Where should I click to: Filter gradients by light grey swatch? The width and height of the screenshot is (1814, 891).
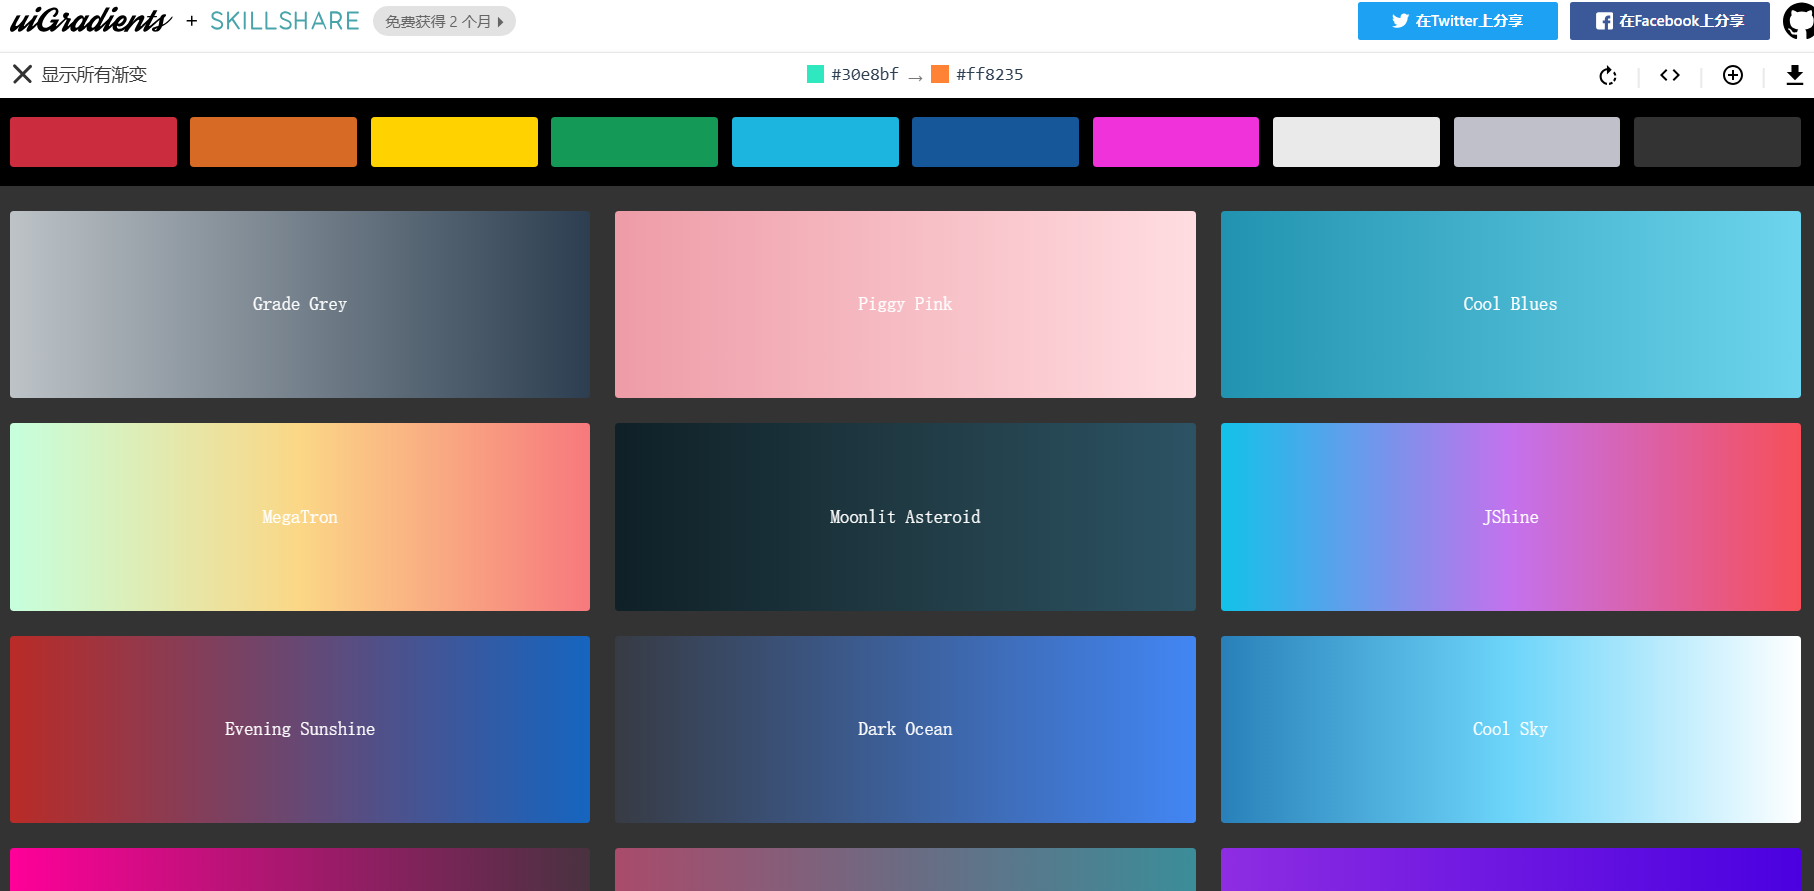1537,142
